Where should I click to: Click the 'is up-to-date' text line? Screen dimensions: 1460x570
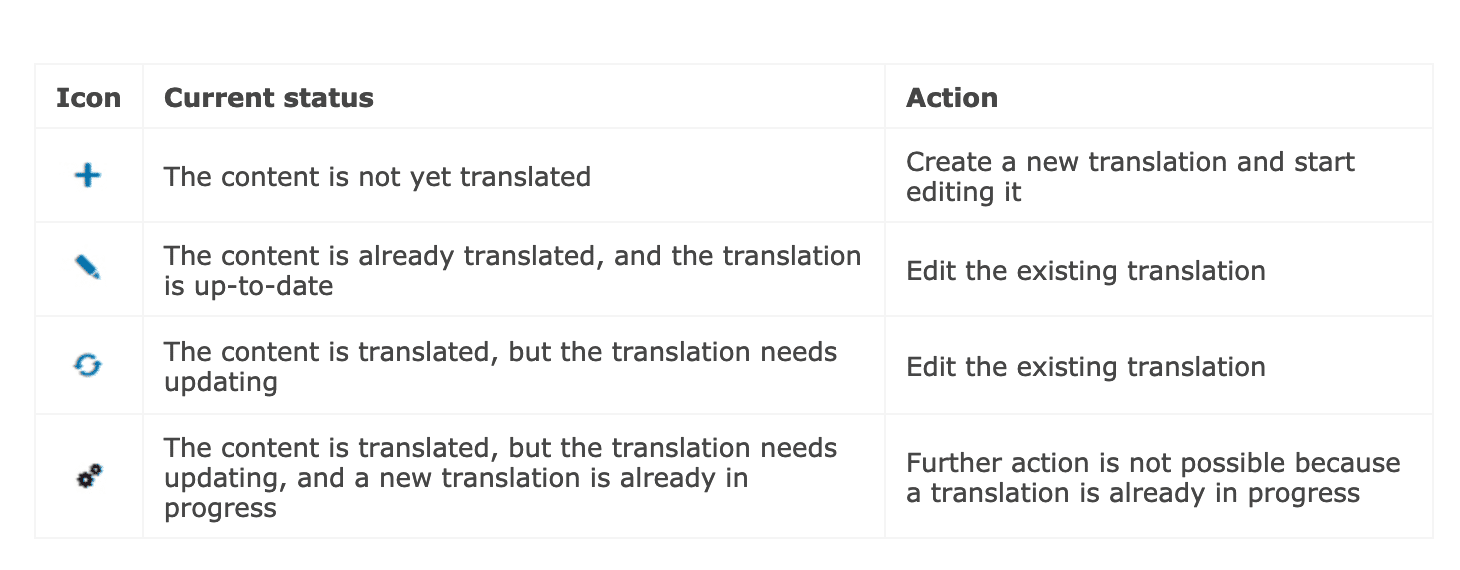coord(248,286)
